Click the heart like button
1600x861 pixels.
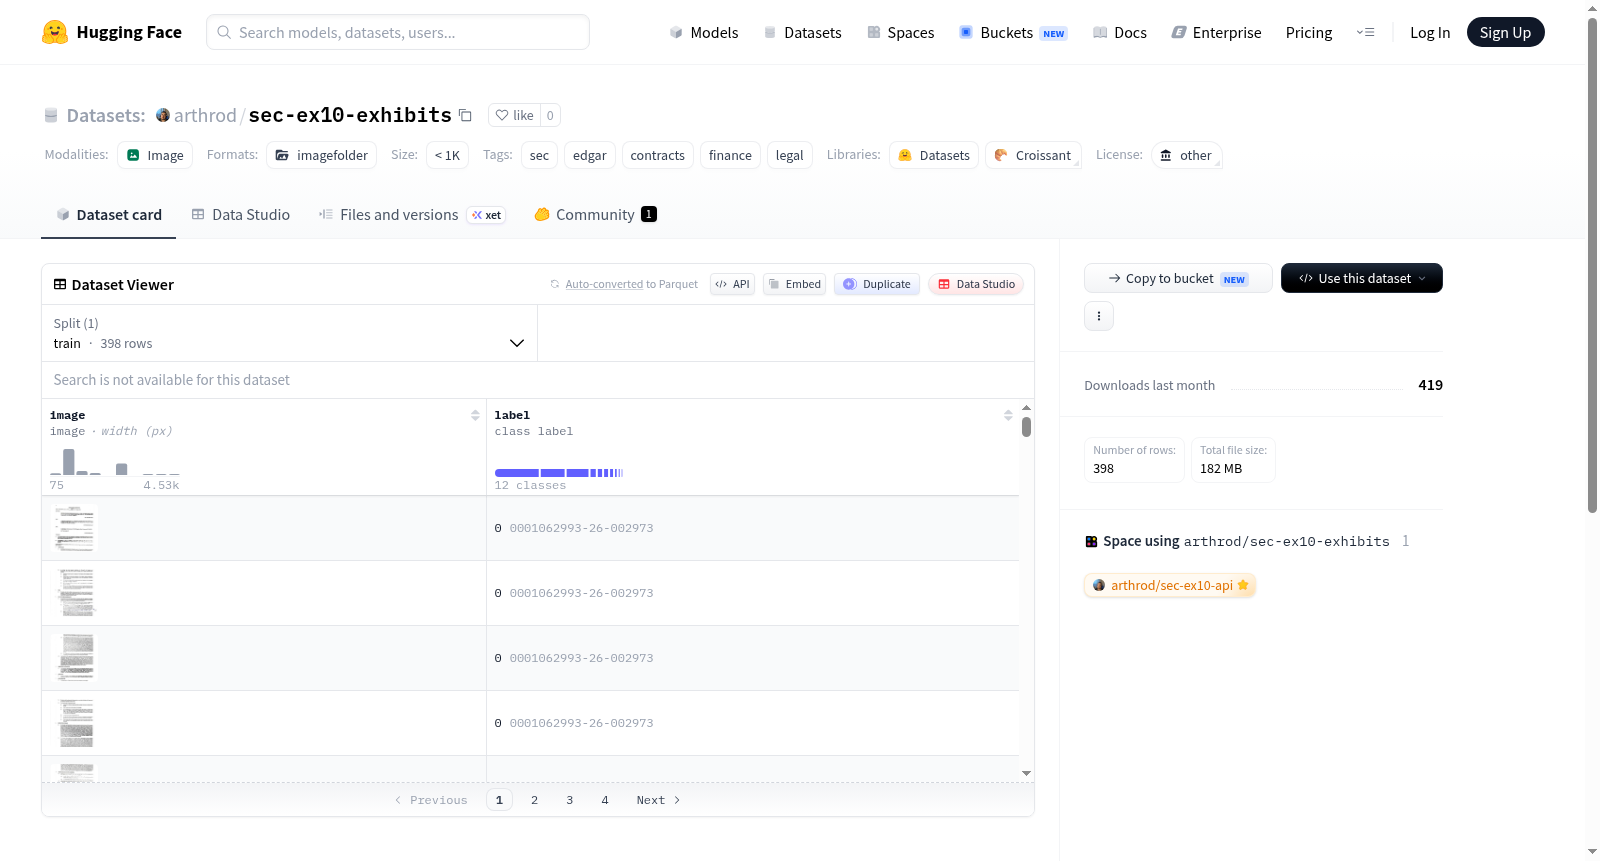pos(515,115)
